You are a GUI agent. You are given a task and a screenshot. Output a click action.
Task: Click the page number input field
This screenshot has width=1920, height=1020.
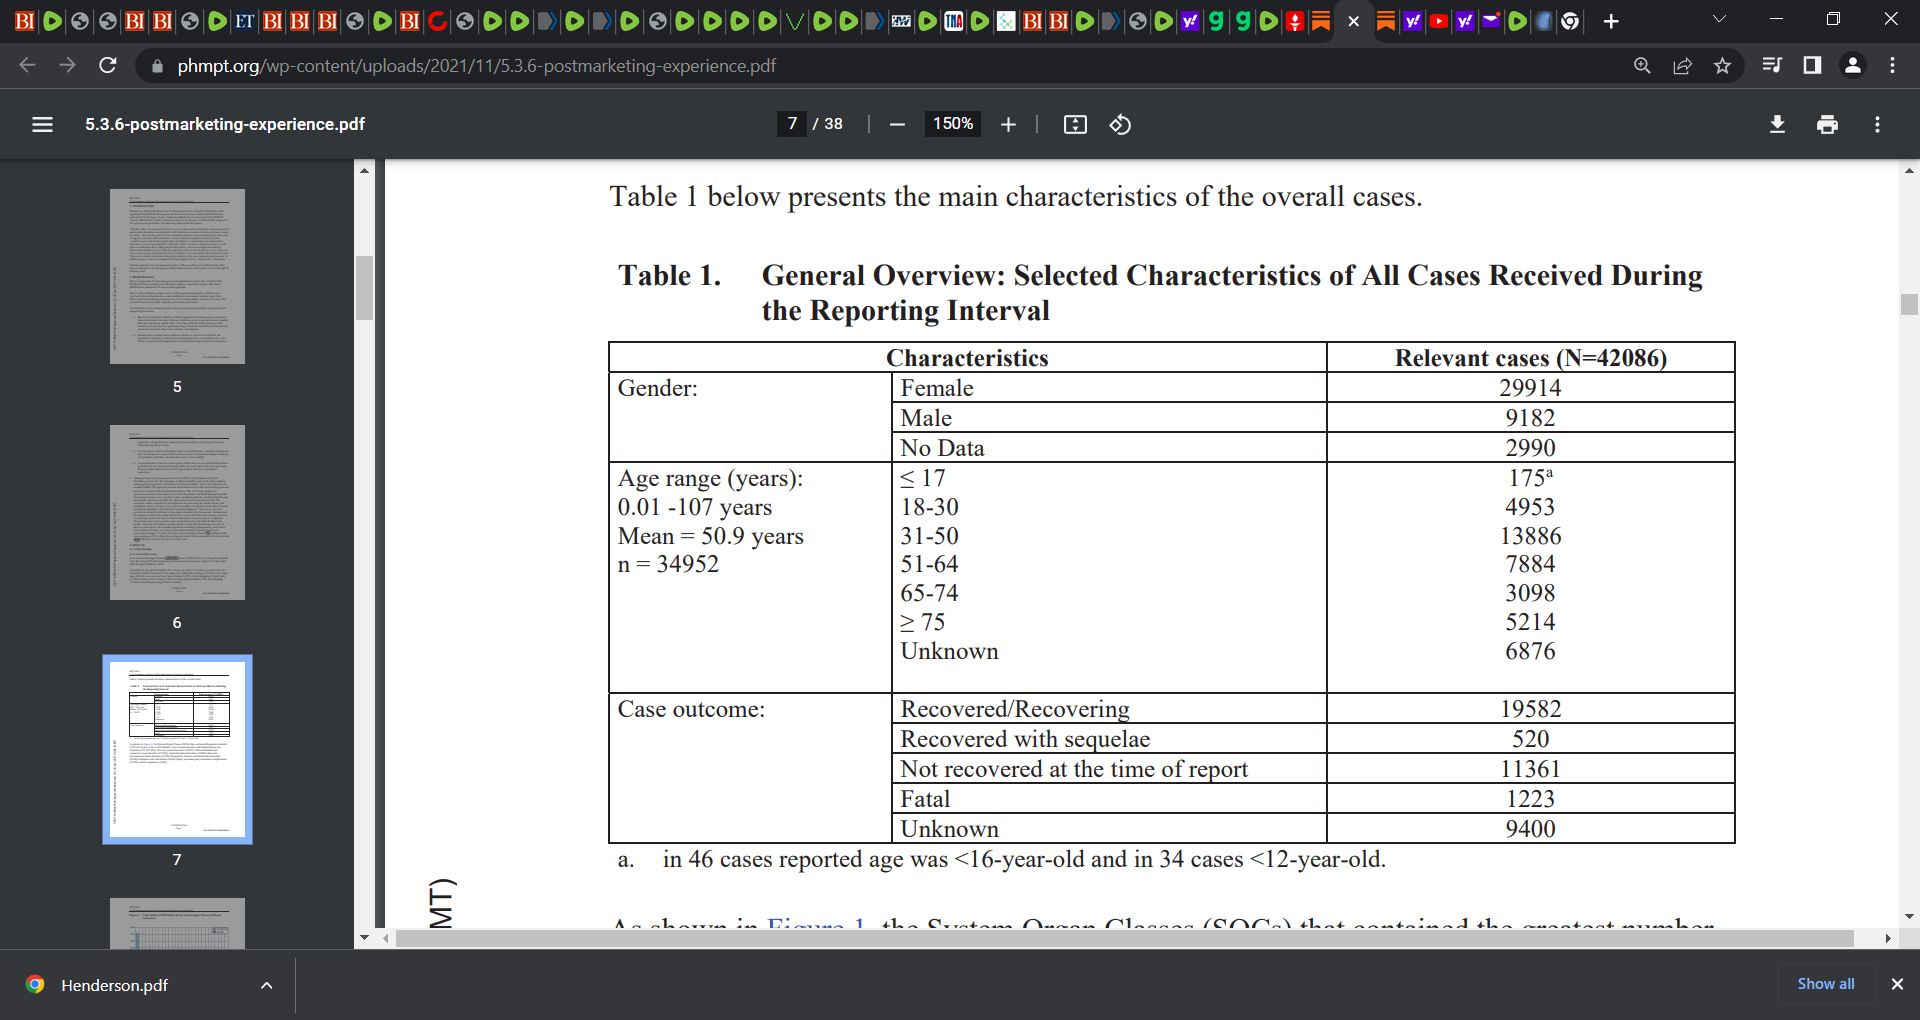point(792,124)
